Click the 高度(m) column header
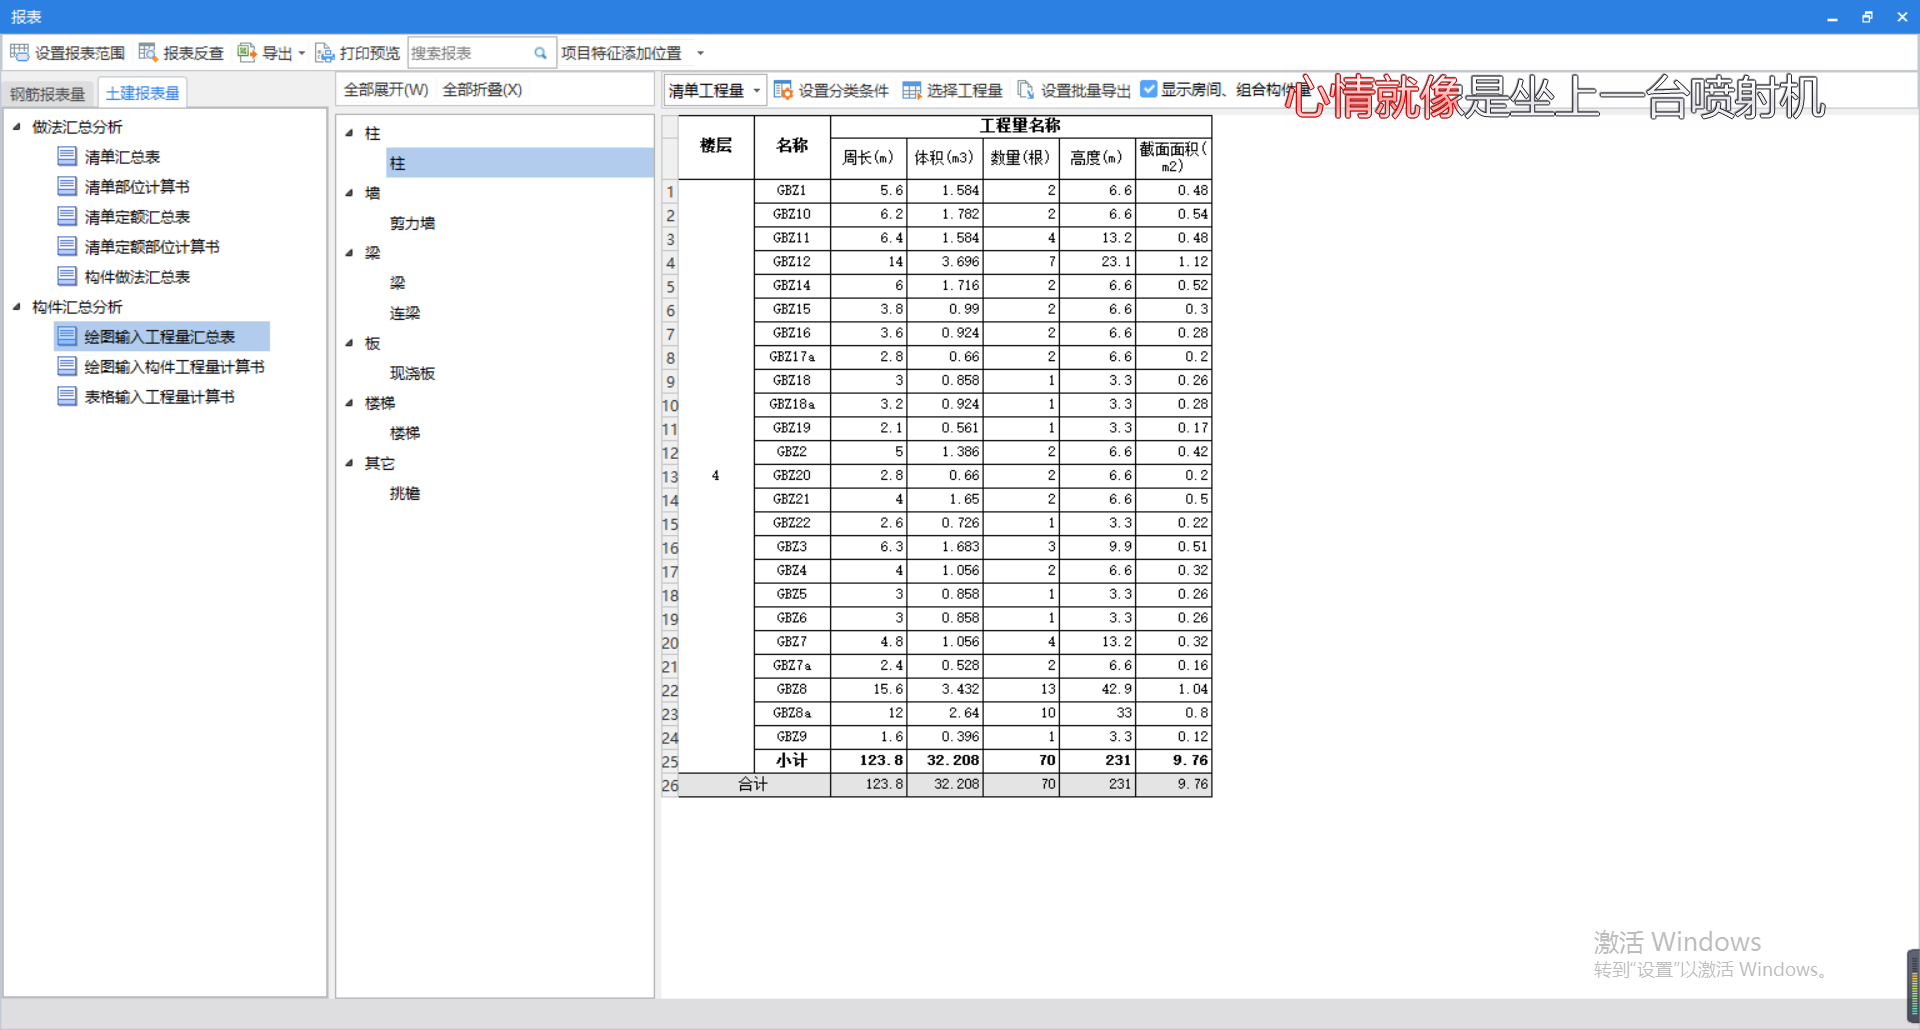The width and height of the screenshot is (1920, 1030). click(1097, 158)
